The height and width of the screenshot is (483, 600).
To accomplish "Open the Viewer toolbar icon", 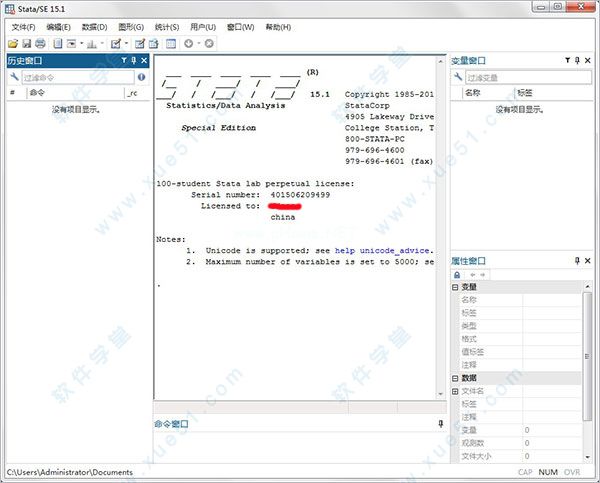I will click(x=72, y=44).
